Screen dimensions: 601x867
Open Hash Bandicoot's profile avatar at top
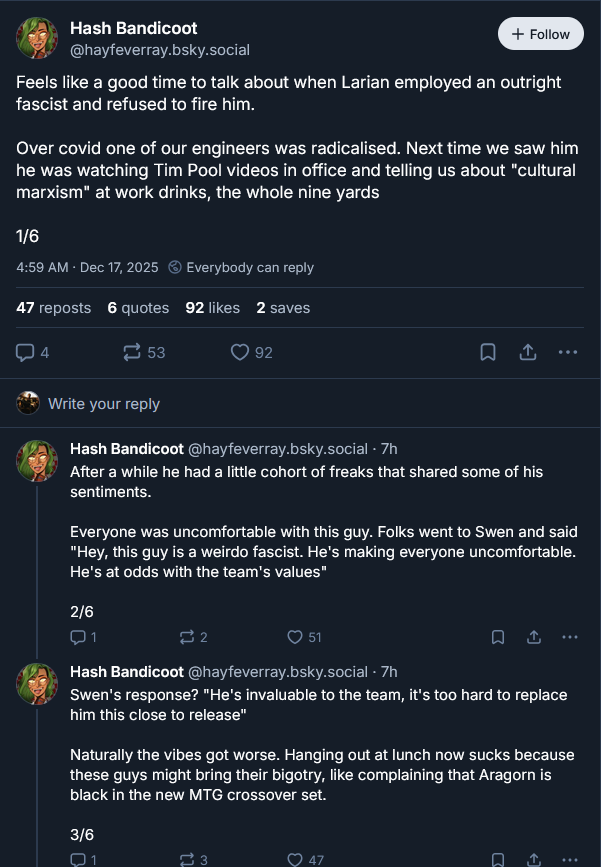37,38
